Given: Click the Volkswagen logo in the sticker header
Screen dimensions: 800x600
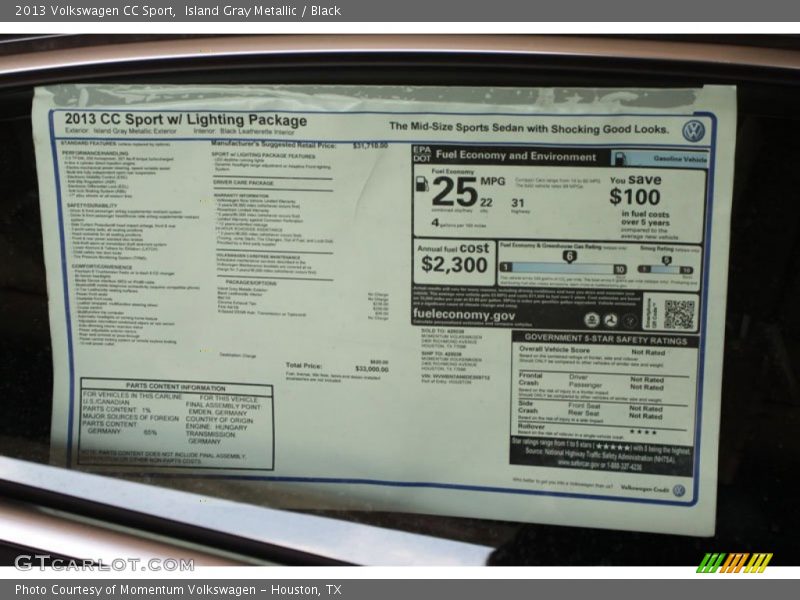Looking at the screenshot, I should point(694,132).
